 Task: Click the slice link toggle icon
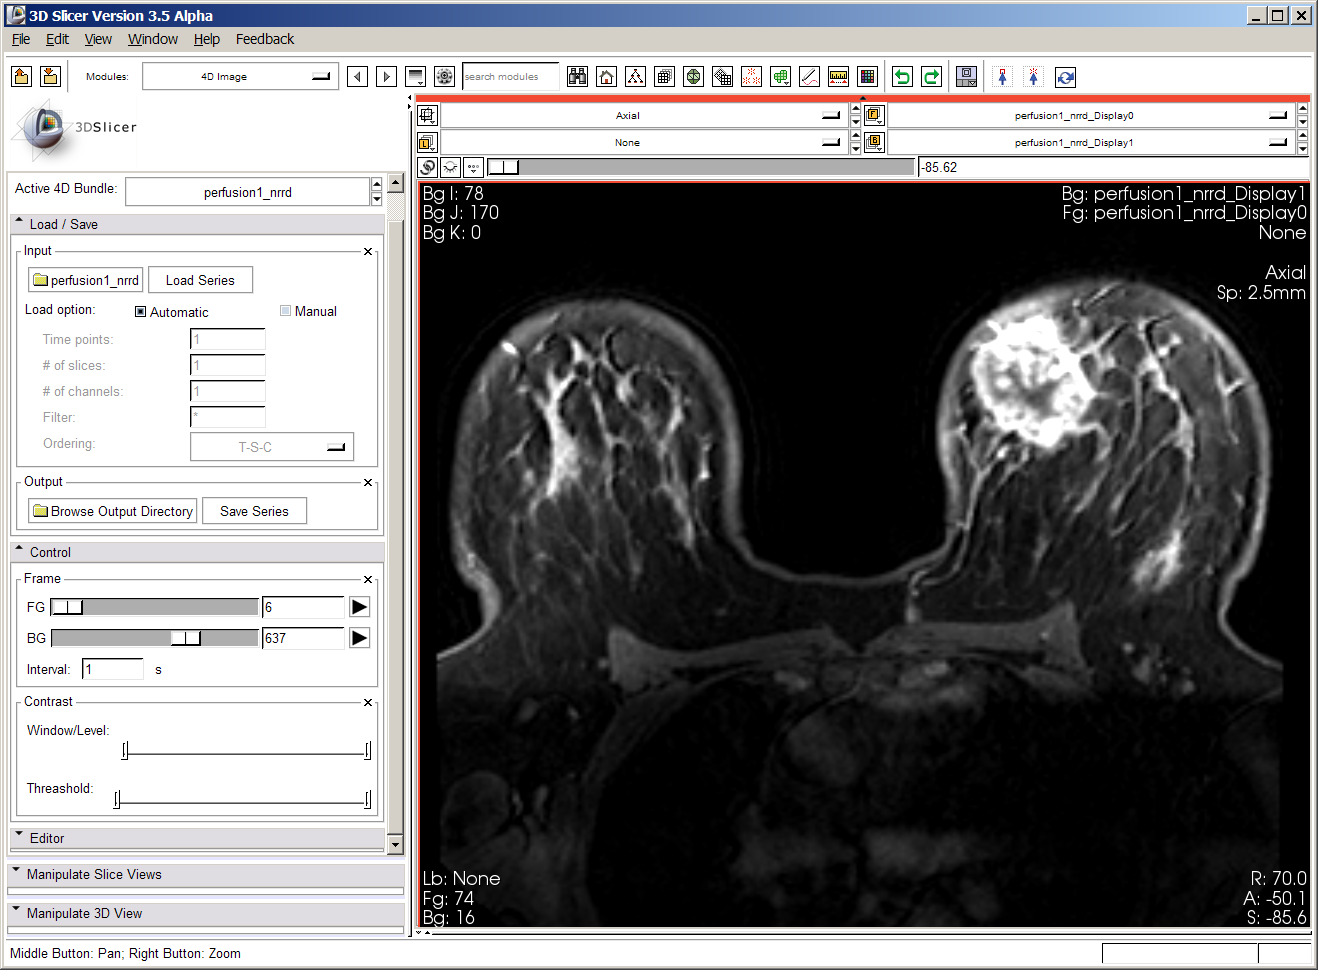coord(428,166)
